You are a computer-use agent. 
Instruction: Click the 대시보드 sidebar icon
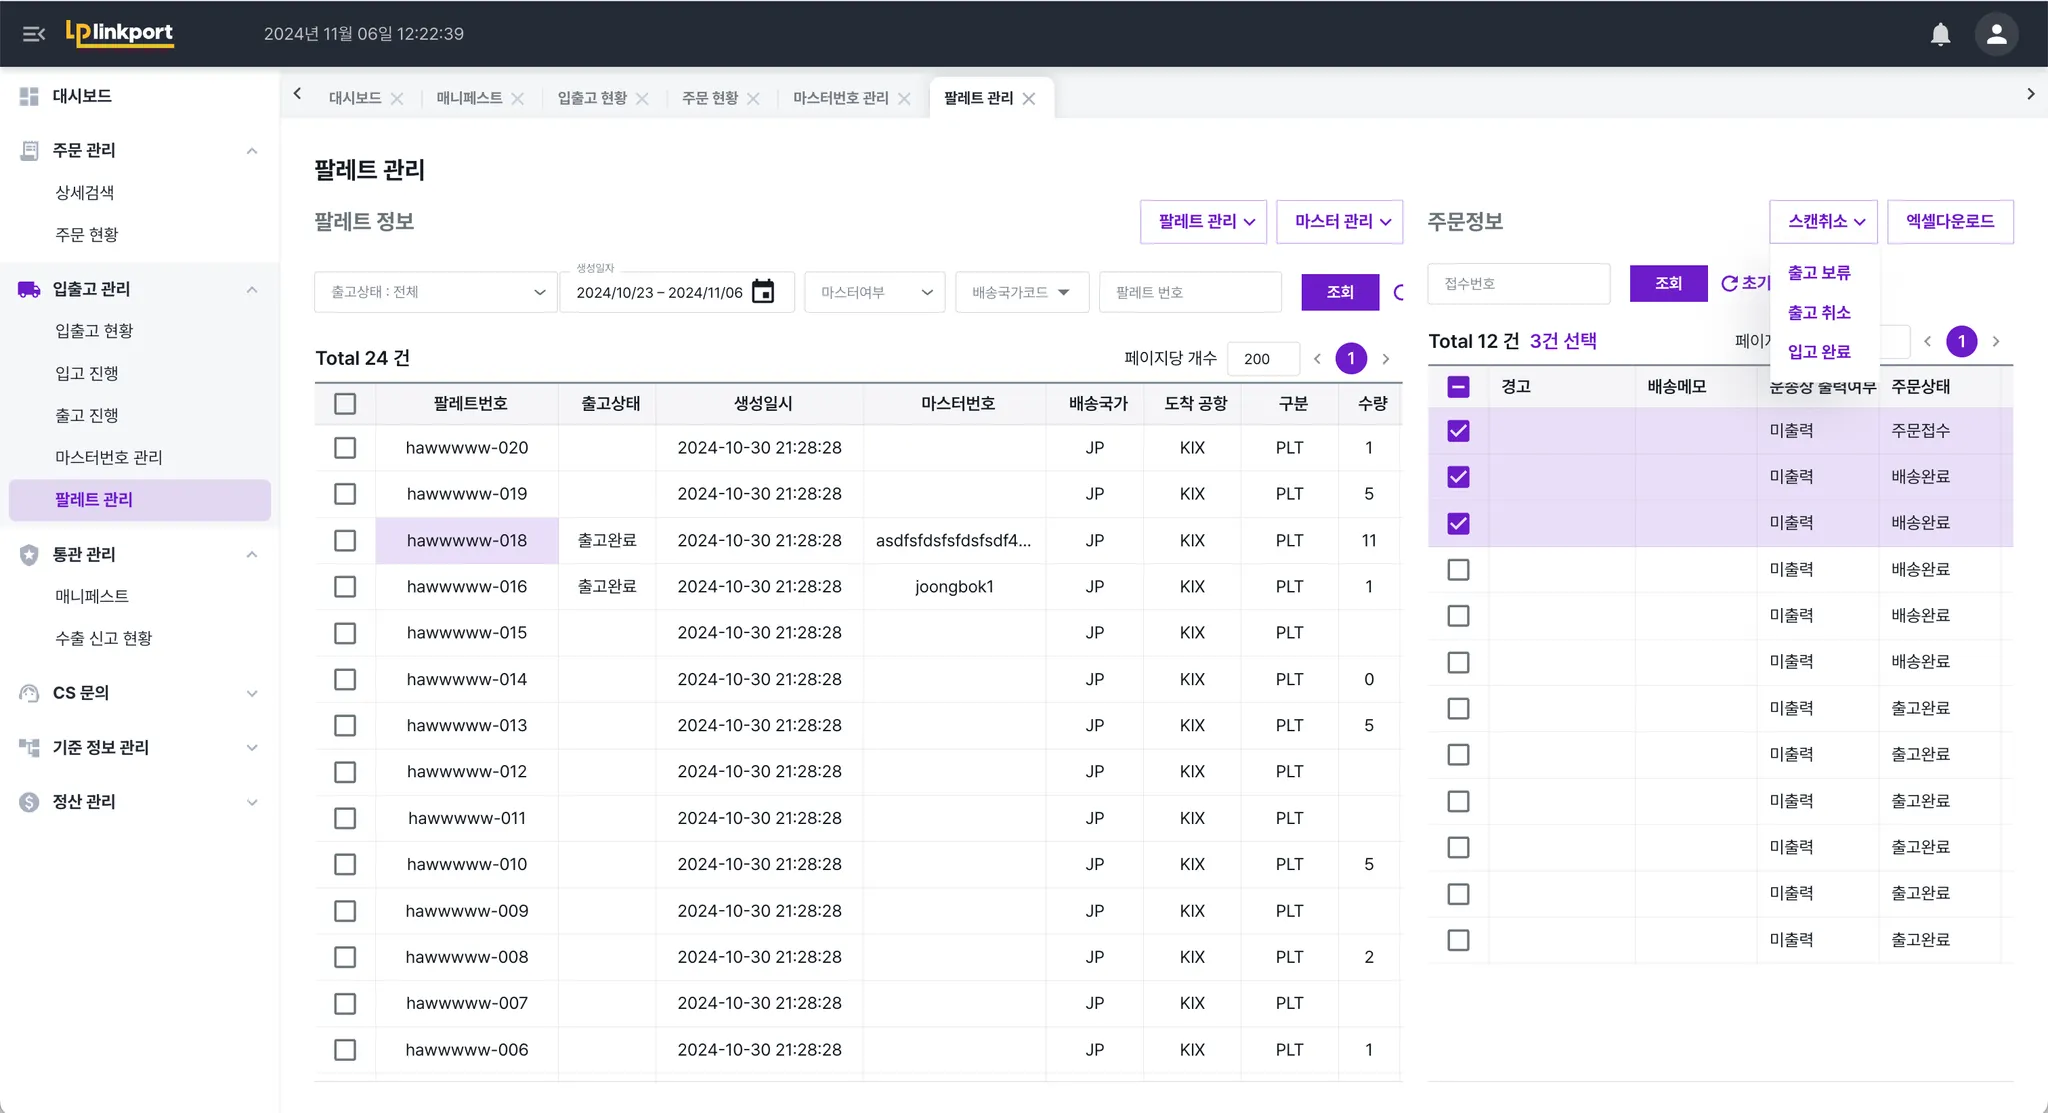(29, 96)
